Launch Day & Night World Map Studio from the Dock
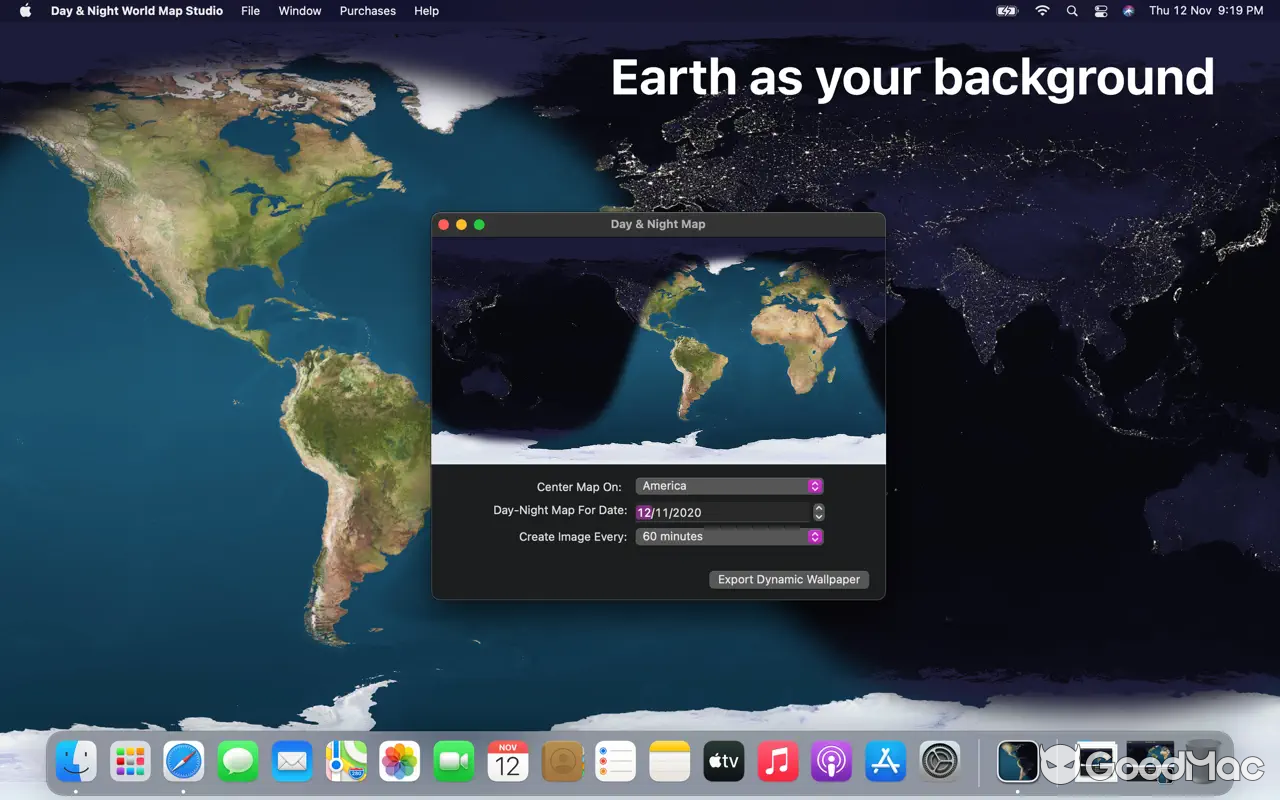 coord(1018,761)
